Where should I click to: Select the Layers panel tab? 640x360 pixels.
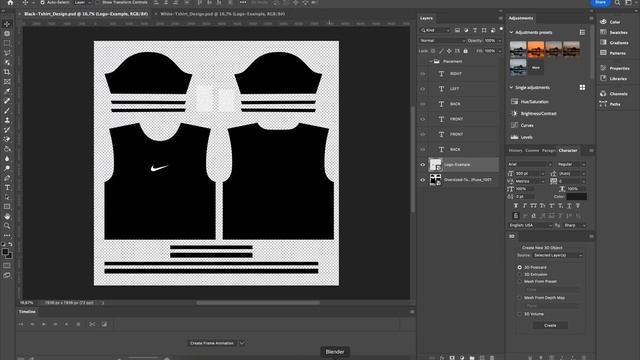tap(426, 18)
